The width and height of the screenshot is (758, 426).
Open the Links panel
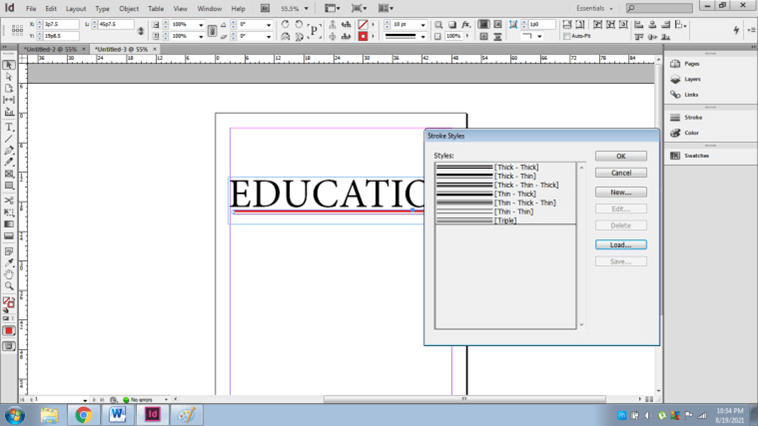(x=691, y=95)
